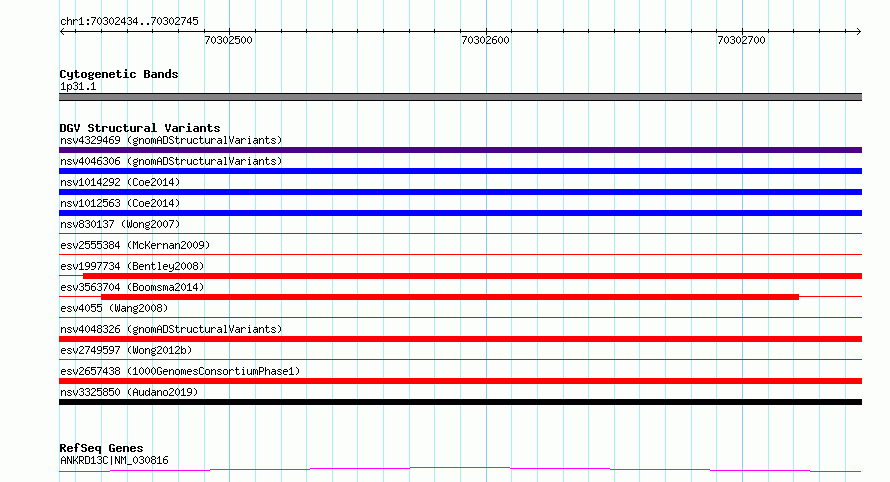Screen dimensions: 890x482
Task: Open variant esv2555384 (McKernan2009) label
Action: coord(135,245)
